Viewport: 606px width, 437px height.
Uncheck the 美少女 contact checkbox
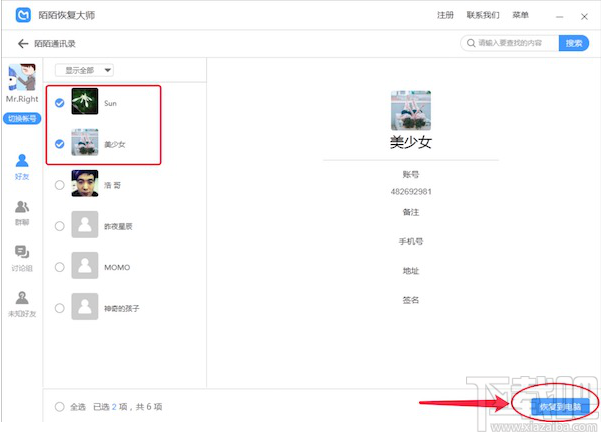[x=60, y=144]
